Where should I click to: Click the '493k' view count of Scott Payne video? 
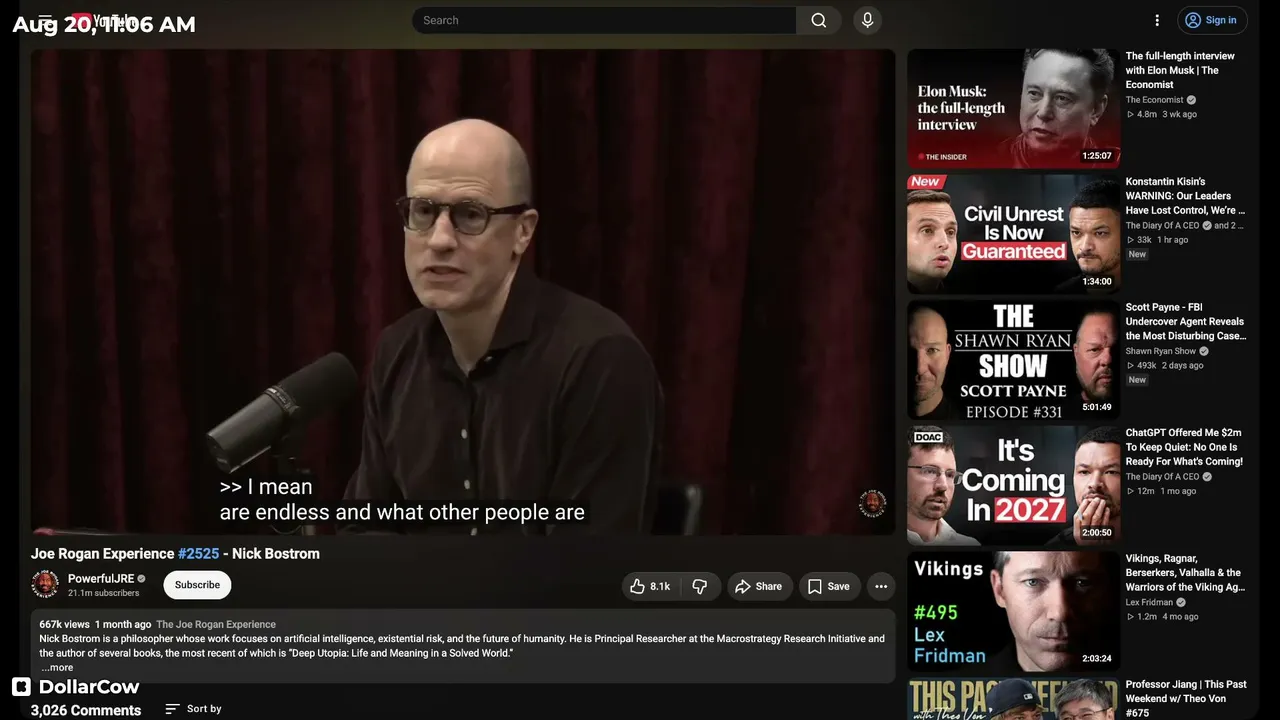coord(1148,365)
